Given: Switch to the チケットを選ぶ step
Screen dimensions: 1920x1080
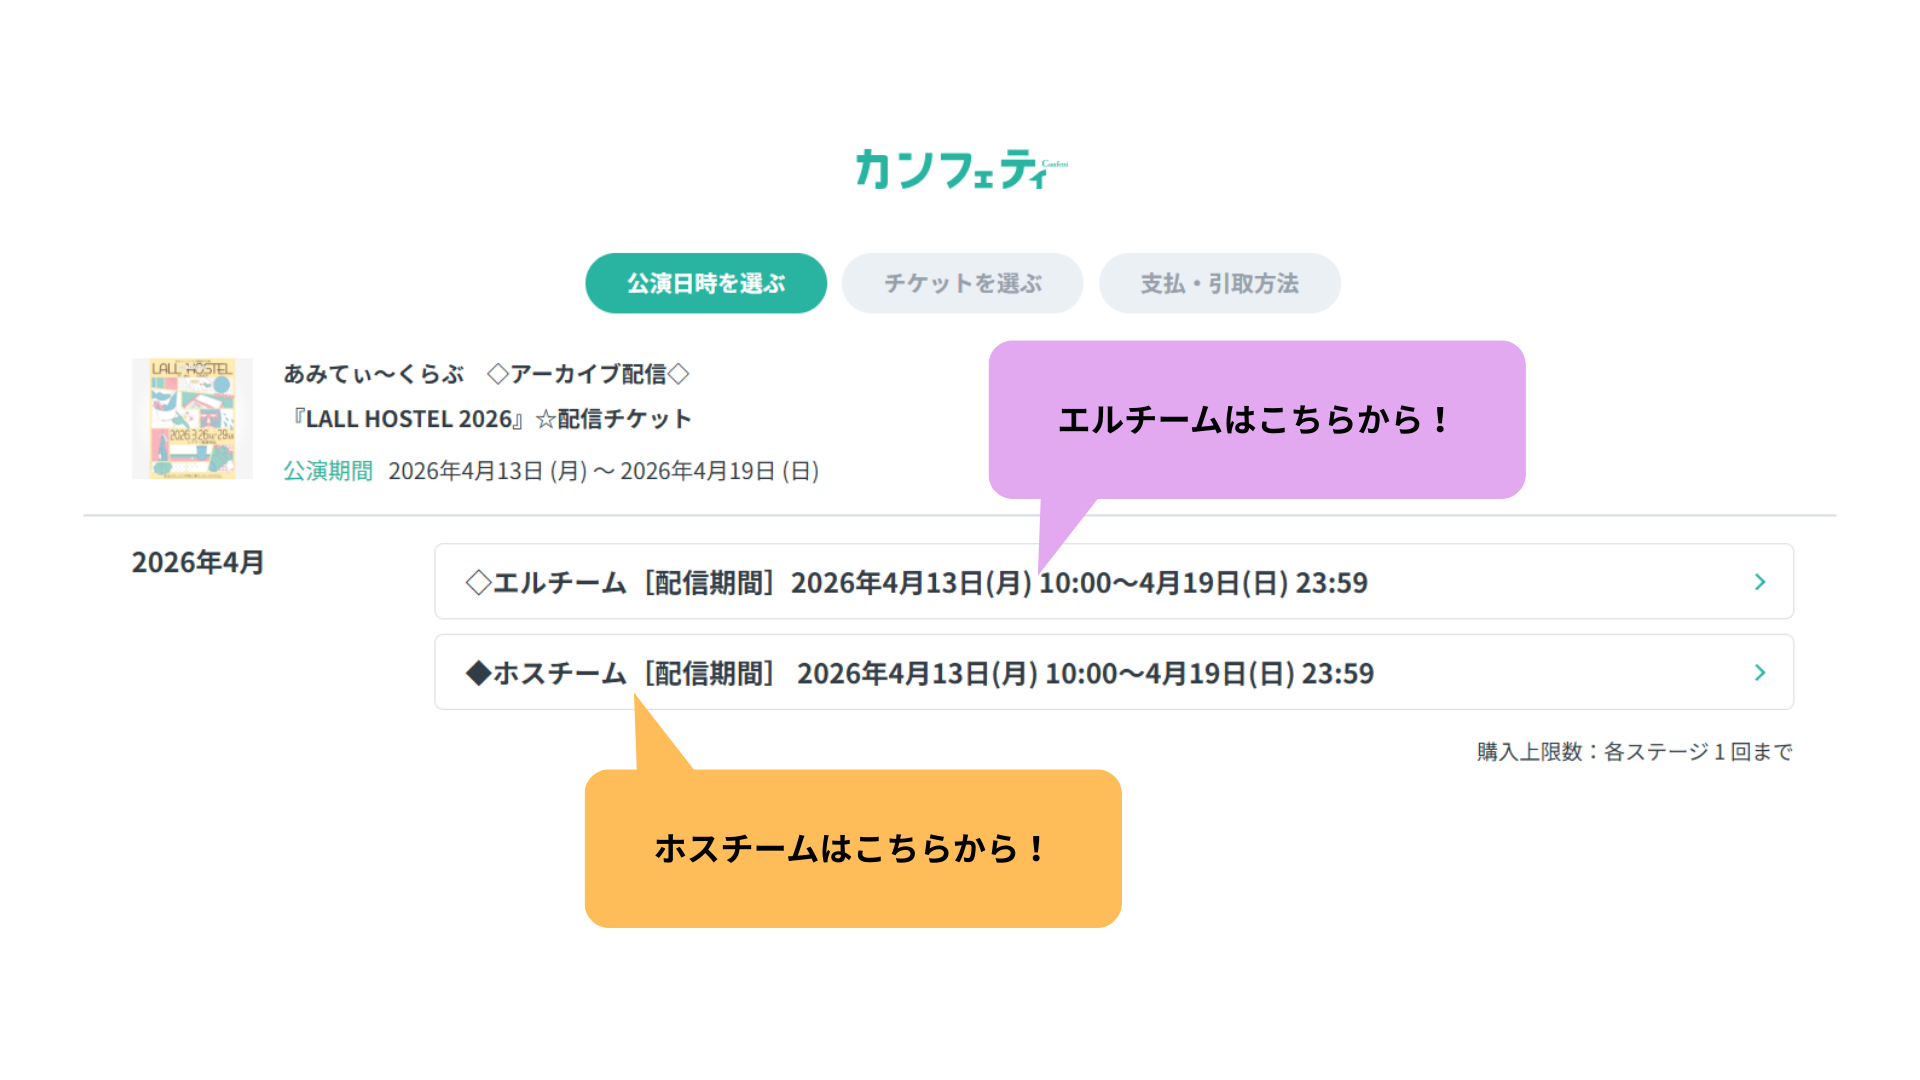Looking at the screenshot, I should click(x=962, y=283).
